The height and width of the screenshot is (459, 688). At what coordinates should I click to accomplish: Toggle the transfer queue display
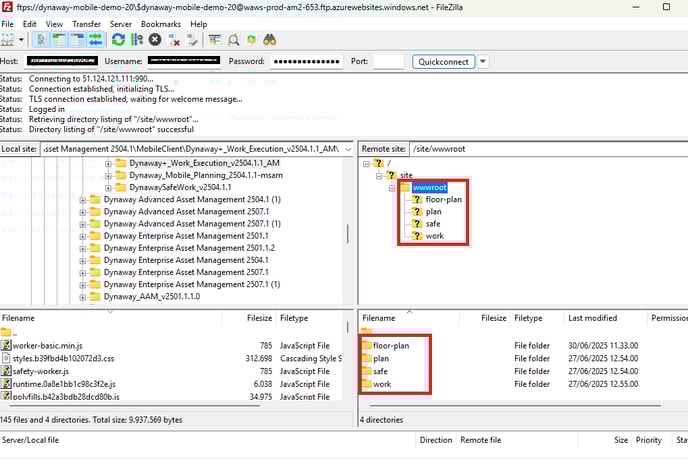coord(96,40)
